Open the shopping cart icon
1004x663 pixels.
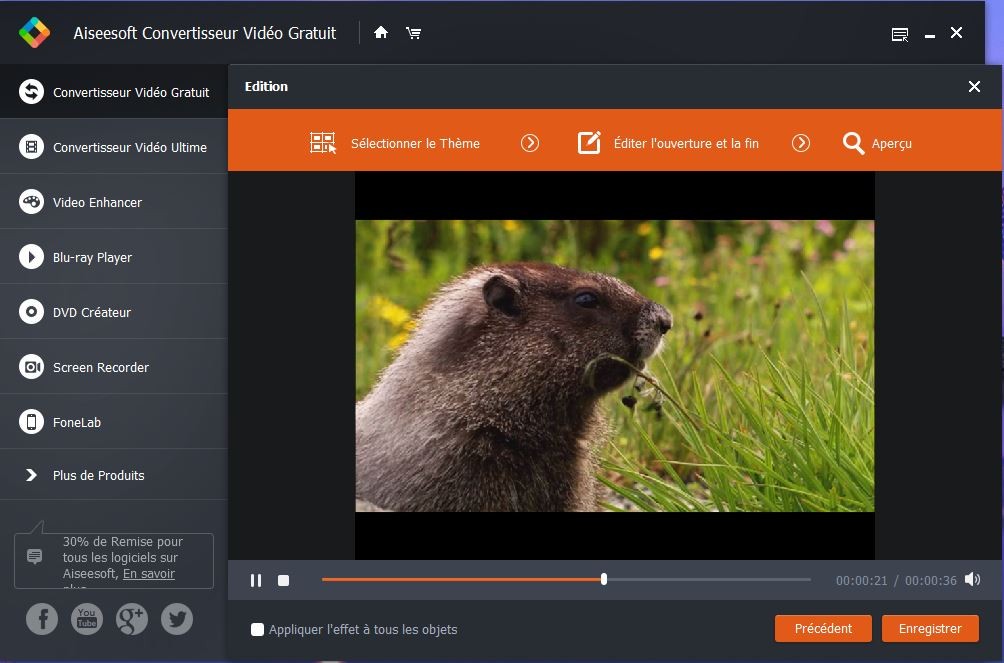(x=414, y=33)
